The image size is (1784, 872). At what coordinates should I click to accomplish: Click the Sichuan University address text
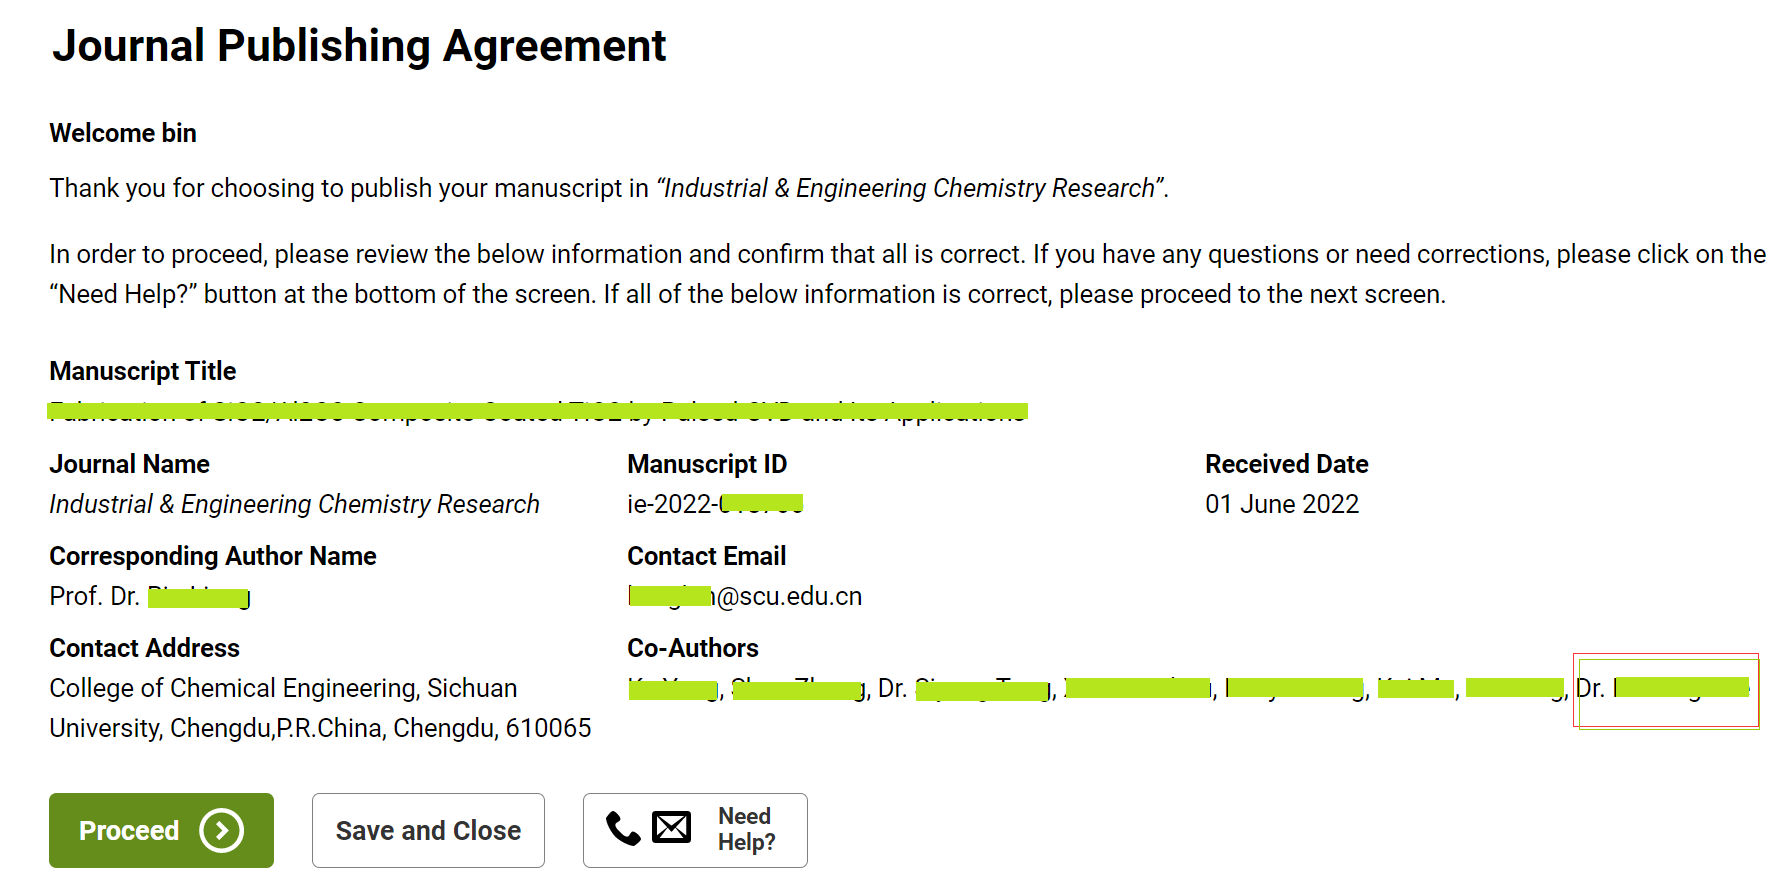pyautogui.click(x=320, y=708)
